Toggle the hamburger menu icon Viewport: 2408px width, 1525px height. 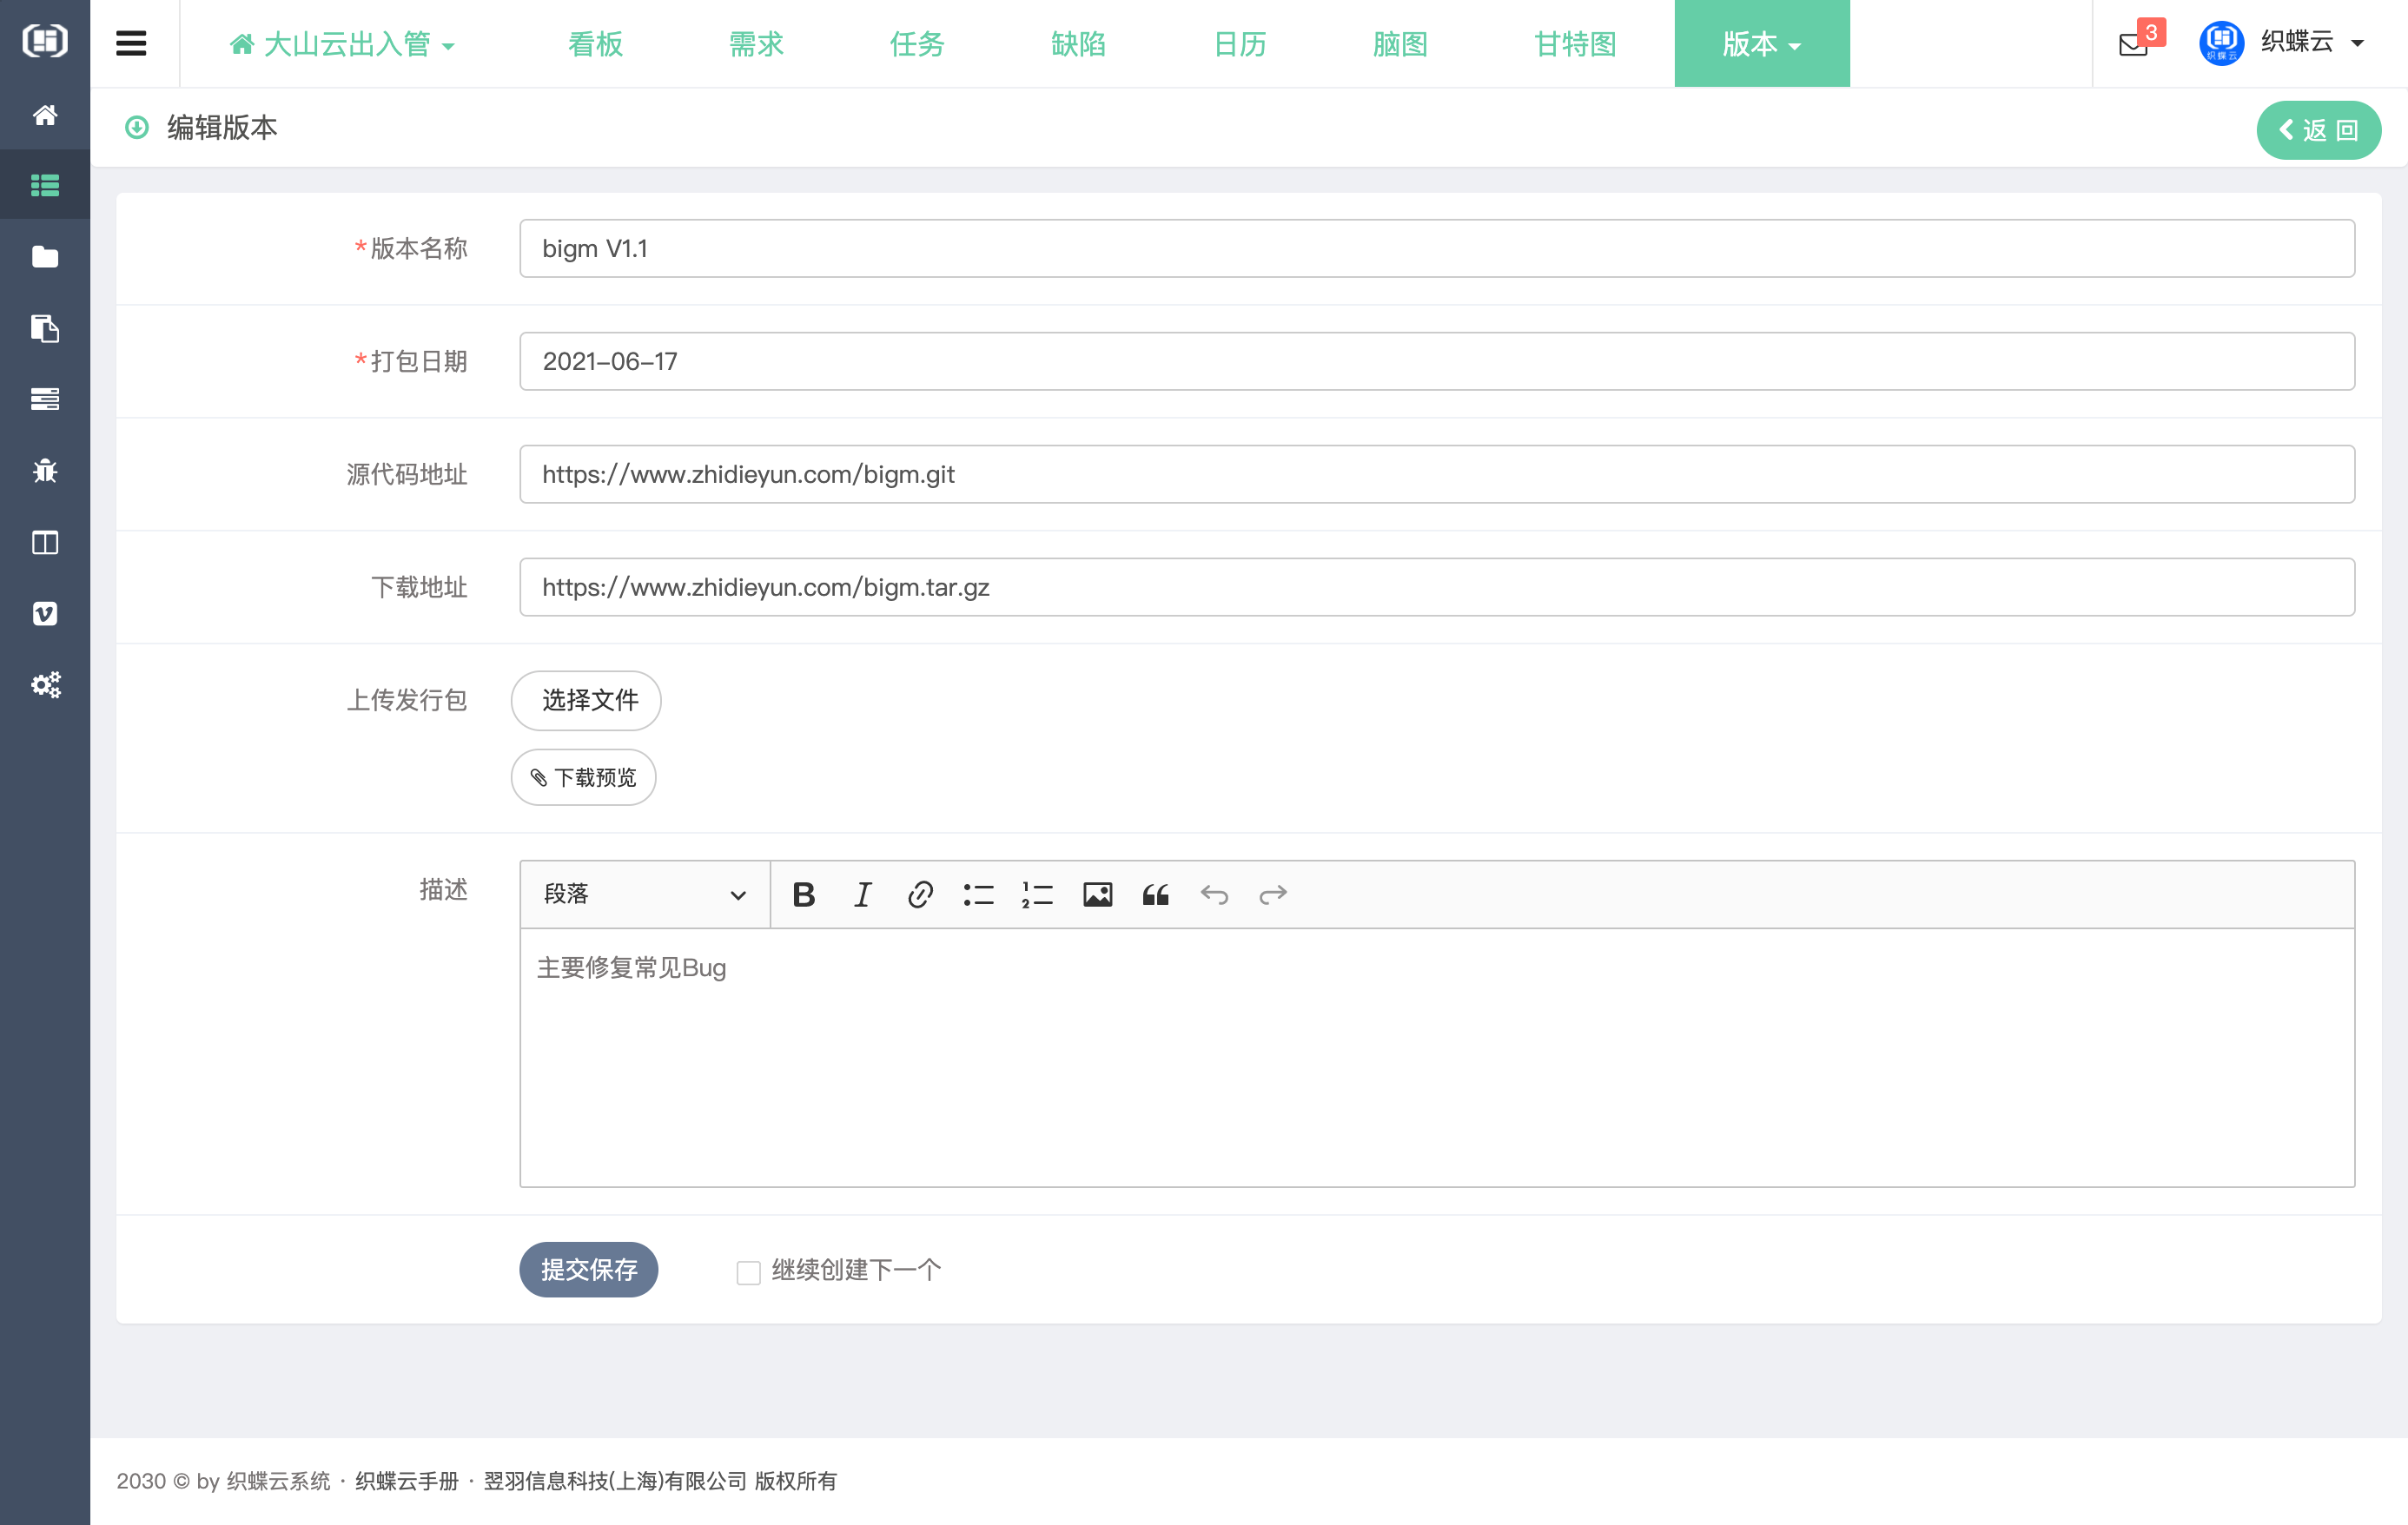(x=131, y=44)
